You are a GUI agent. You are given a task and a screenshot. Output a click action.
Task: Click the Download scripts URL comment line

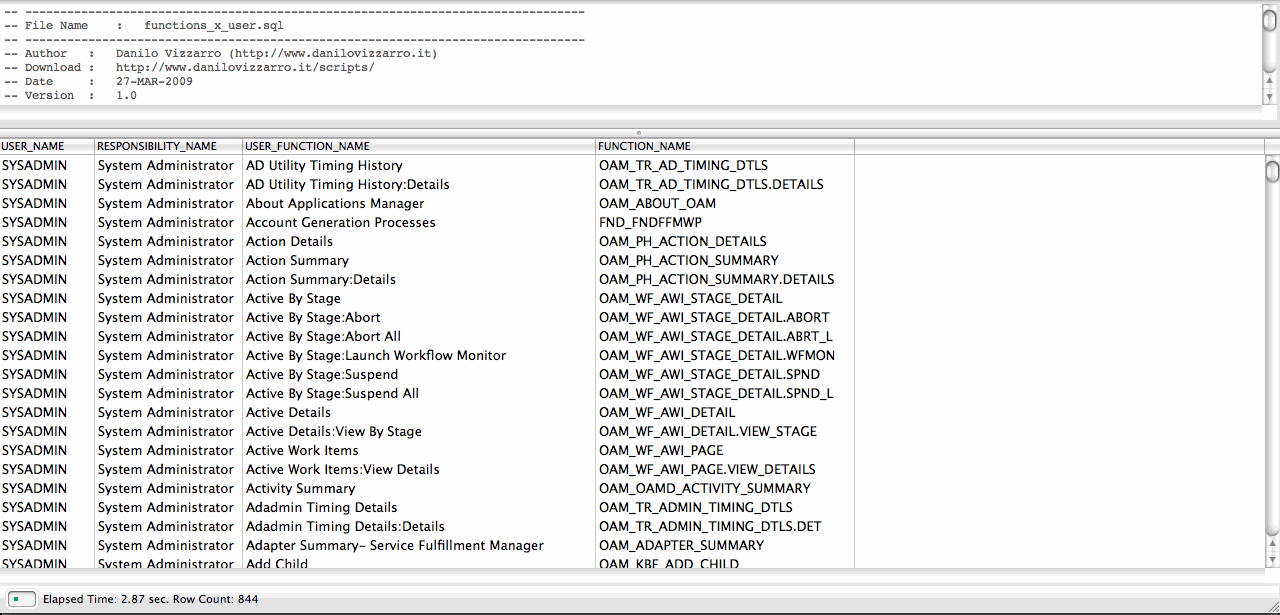pos(189,68)
